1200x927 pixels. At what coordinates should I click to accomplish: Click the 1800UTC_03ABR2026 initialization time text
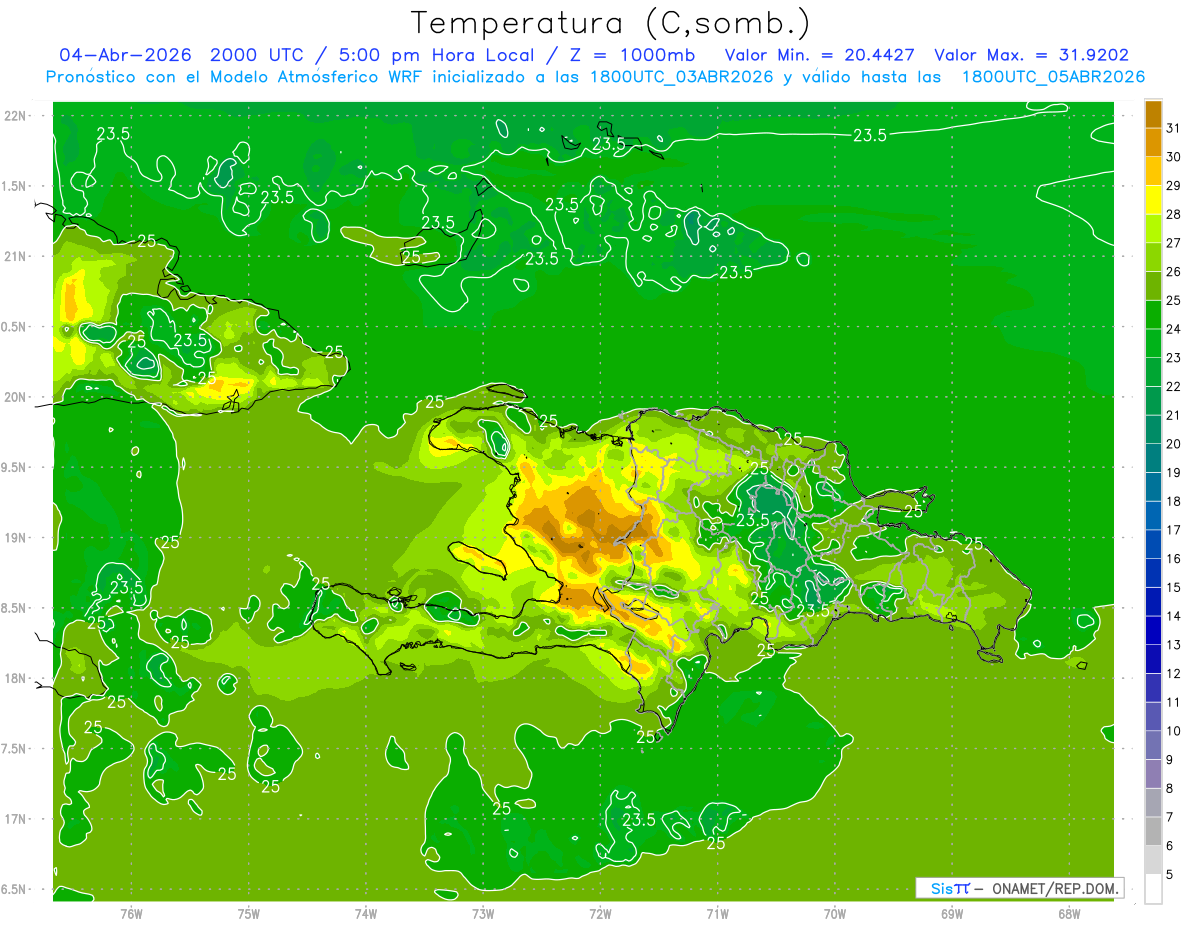(680, 77)
